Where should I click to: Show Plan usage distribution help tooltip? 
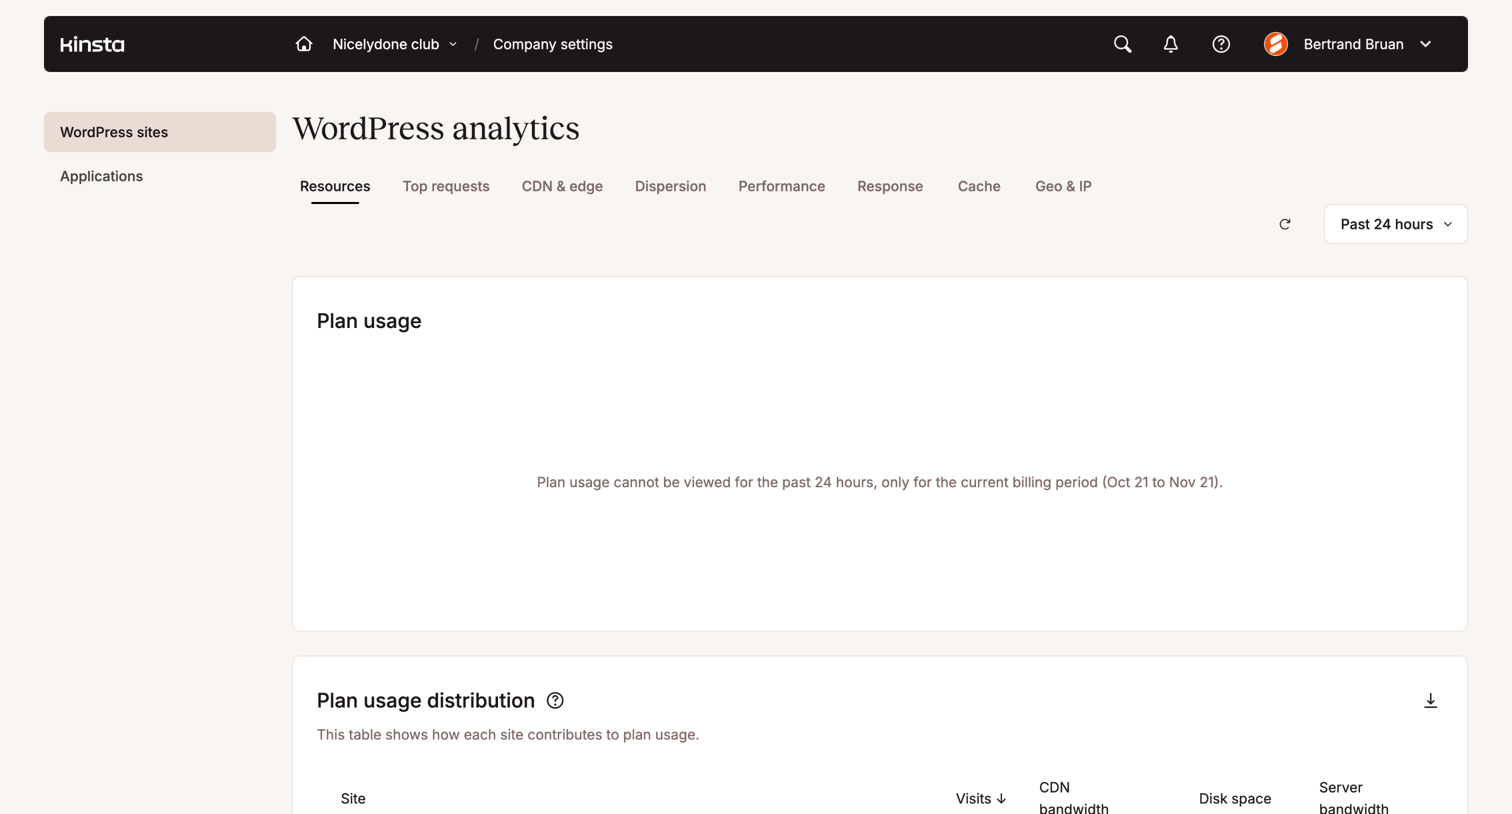555,701
